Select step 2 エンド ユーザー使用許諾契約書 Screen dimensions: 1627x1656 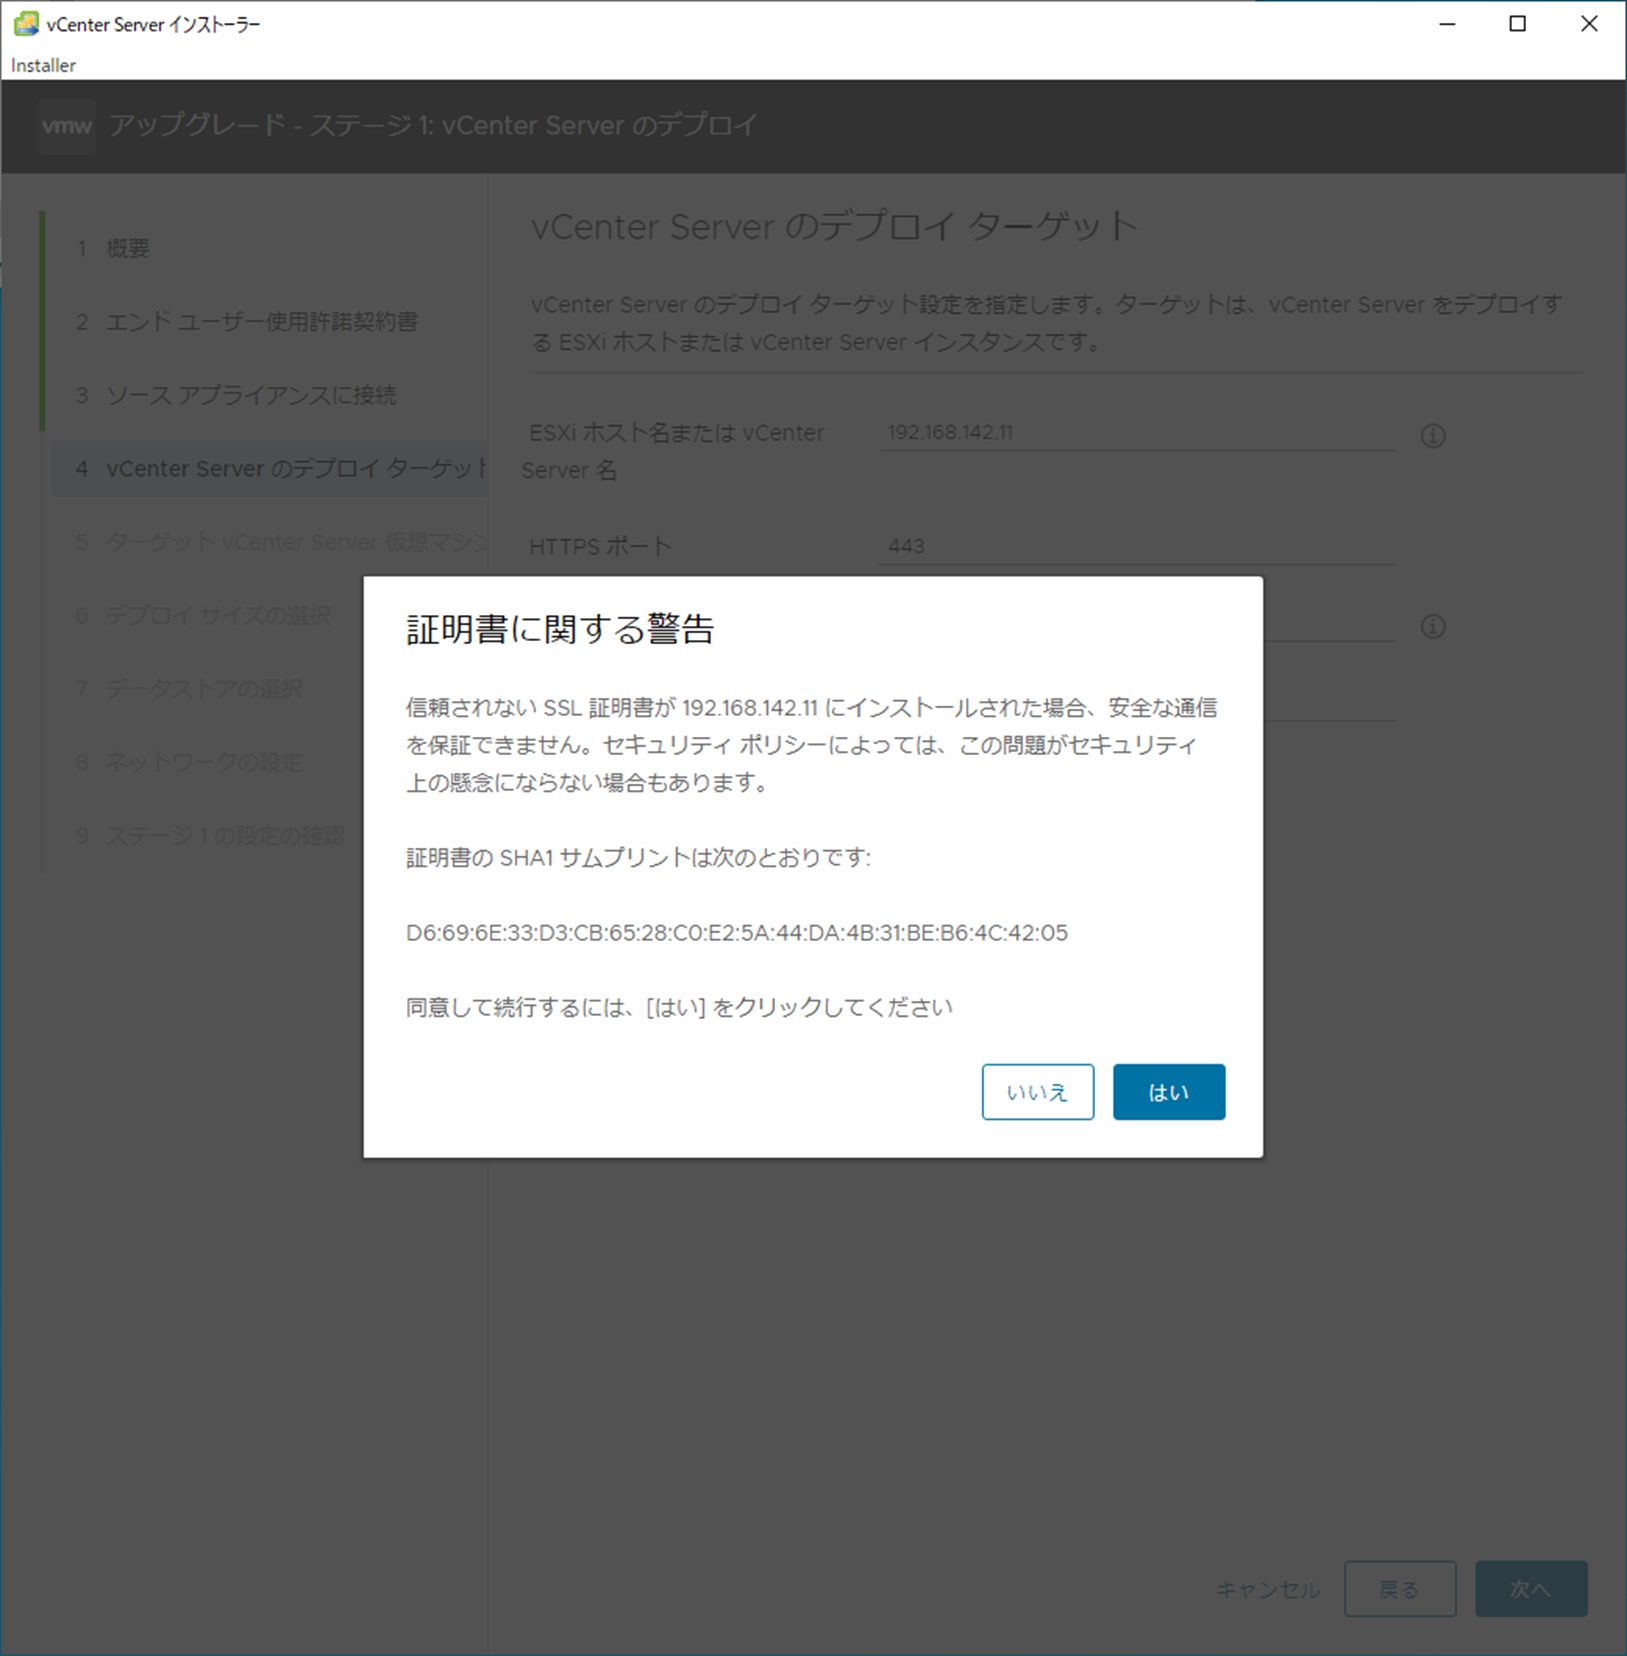point(268,321)
